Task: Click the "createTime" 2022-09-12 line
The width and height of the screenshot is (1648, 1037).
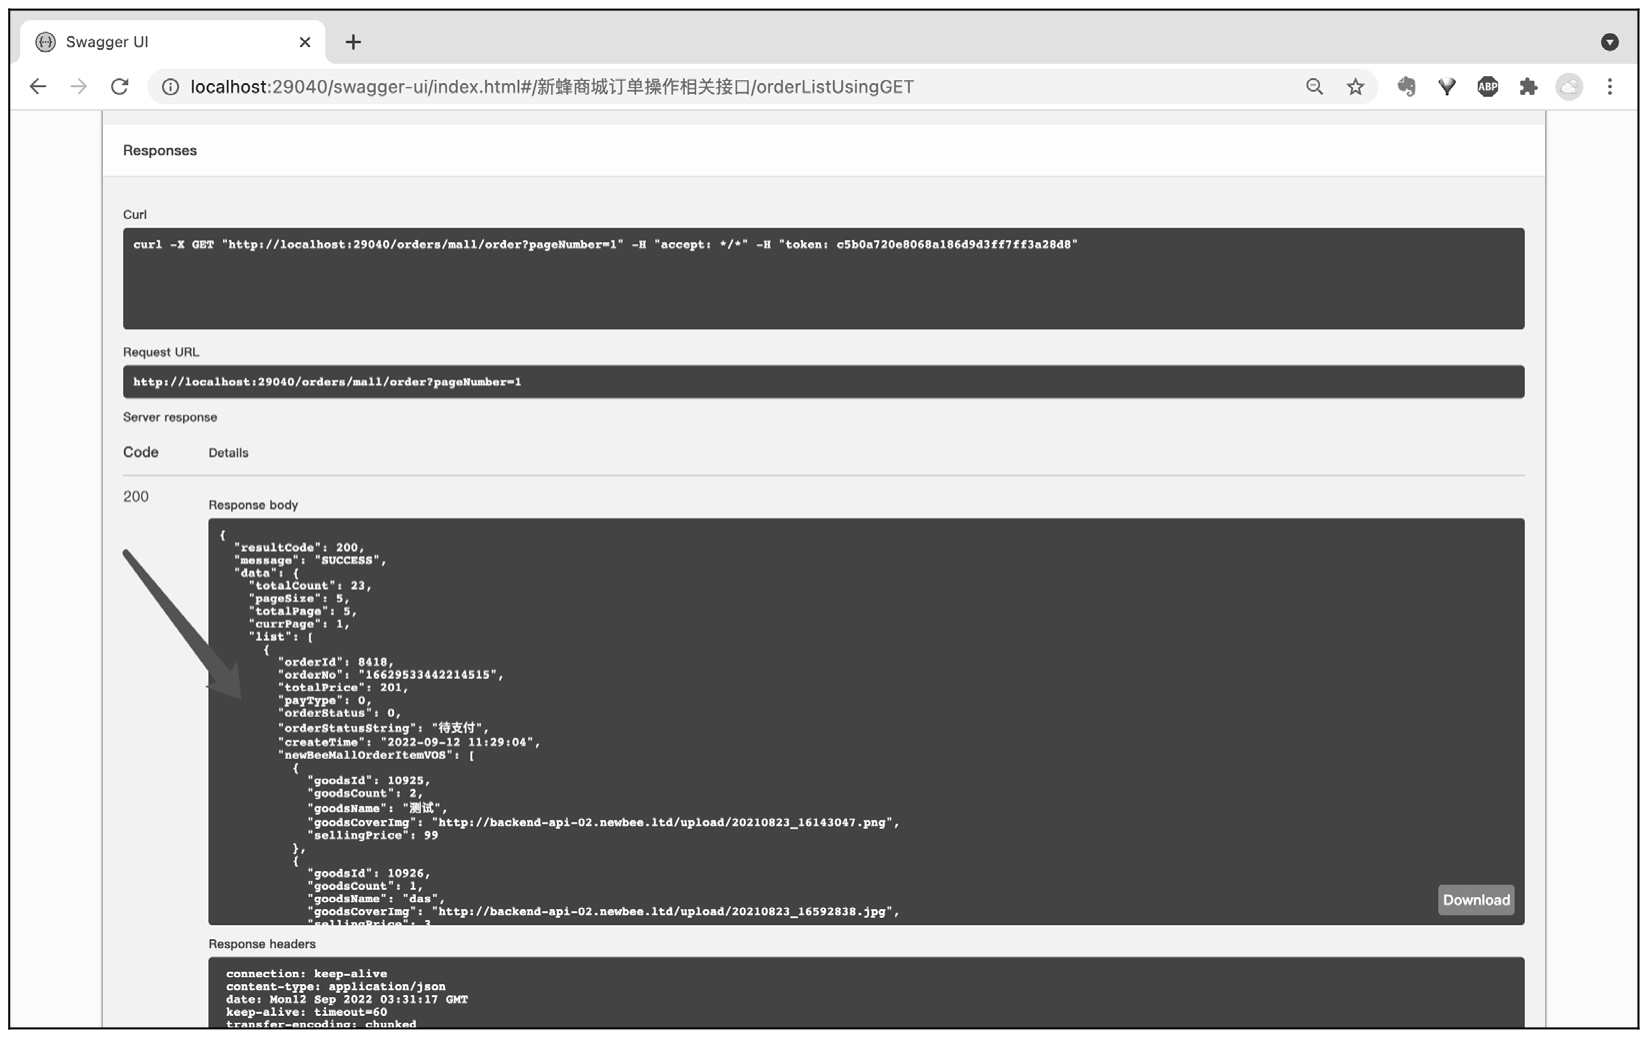Action: coord(409,742)
